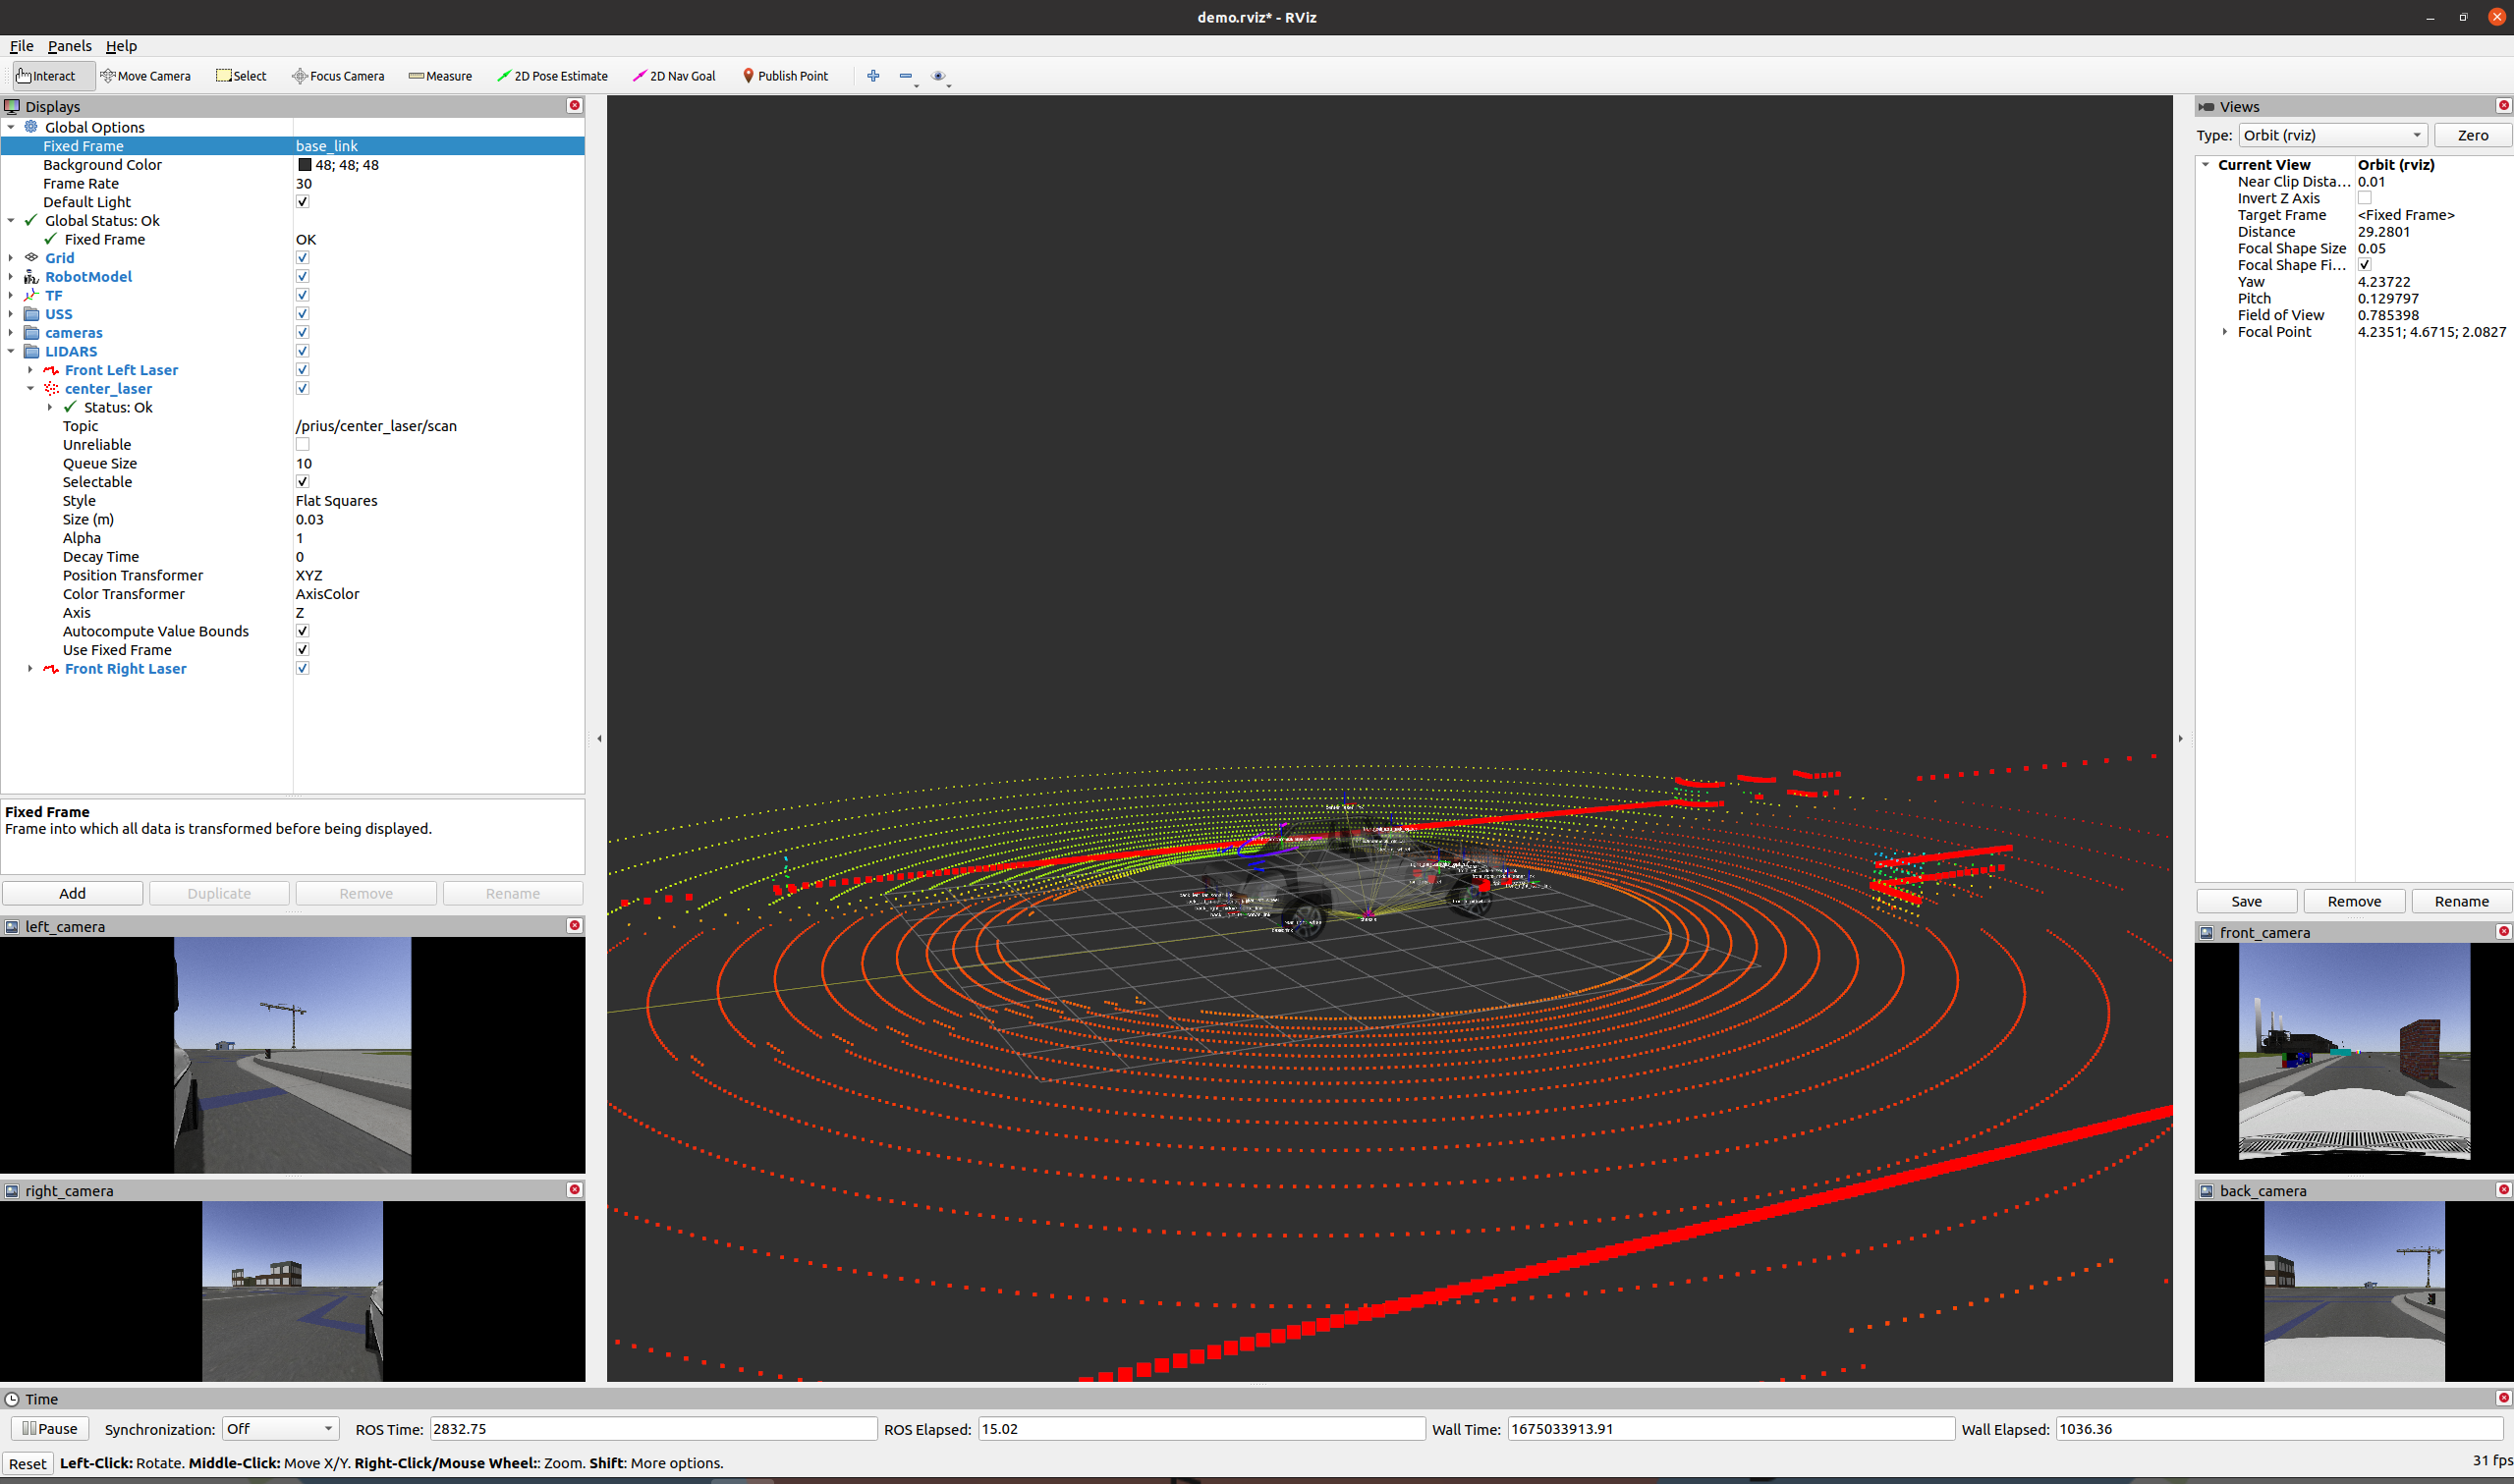The width and height of the screenshot is (2514, 1484).
Task: Open the Panels menu
Action: (69, 46)
